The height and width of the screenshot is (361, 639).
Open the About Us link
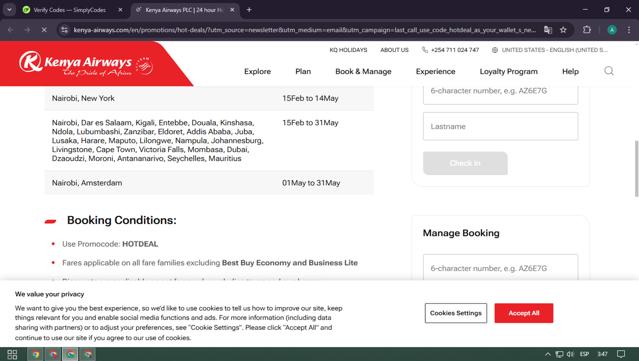[x=394, y=50]
